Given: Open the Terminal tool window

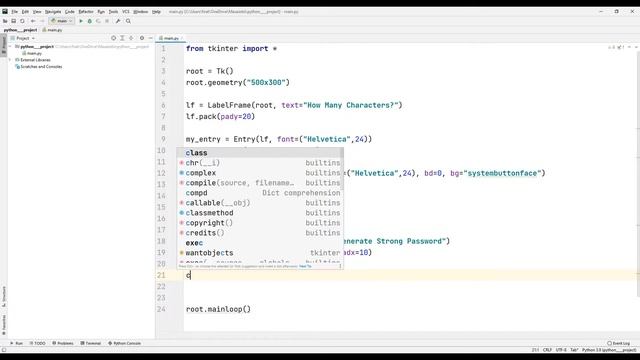Looking at the screenshot, I should click(91, 343).
